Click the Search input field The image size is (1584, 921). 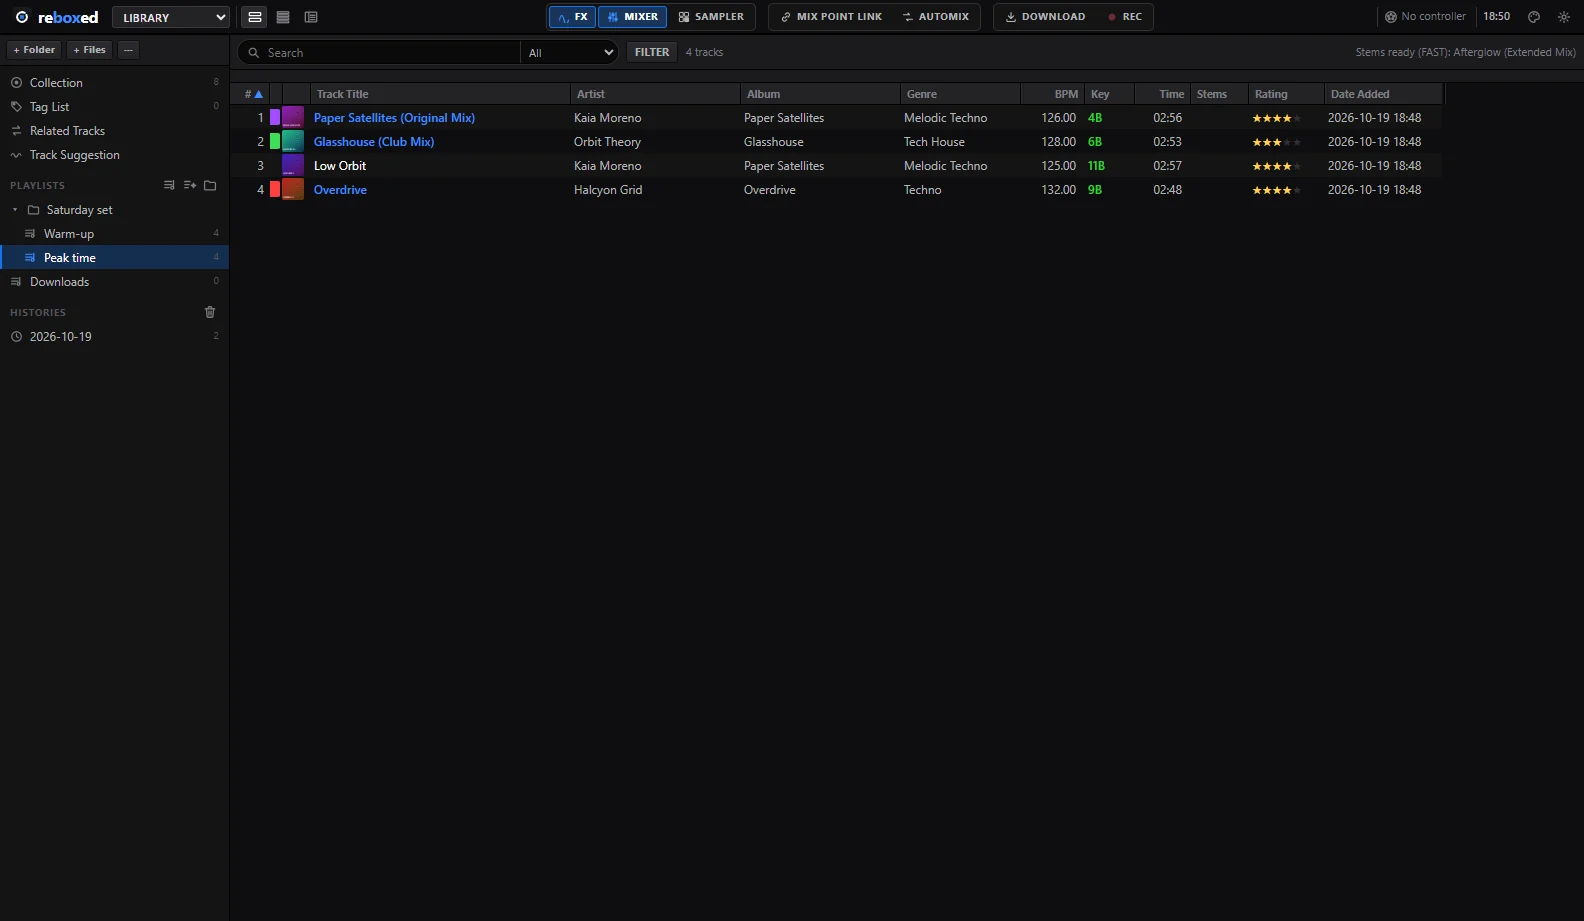(380, 52)
